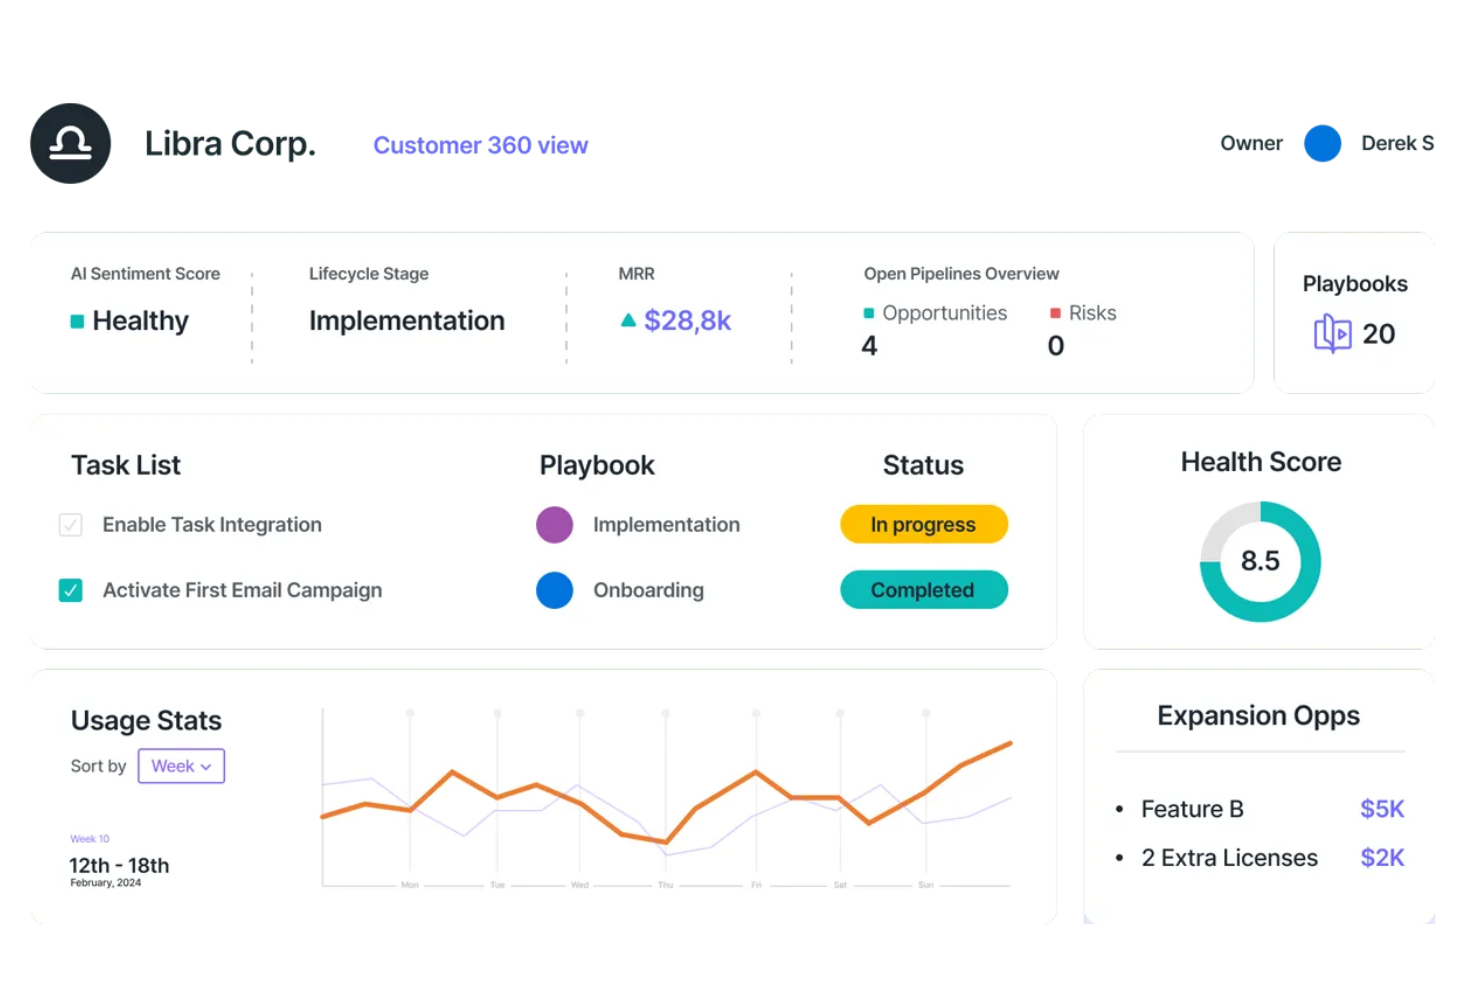1480x987 pixels.
Task: Toggle the Activate First Email Campaign checkbox off
Action: pos(70,590)
